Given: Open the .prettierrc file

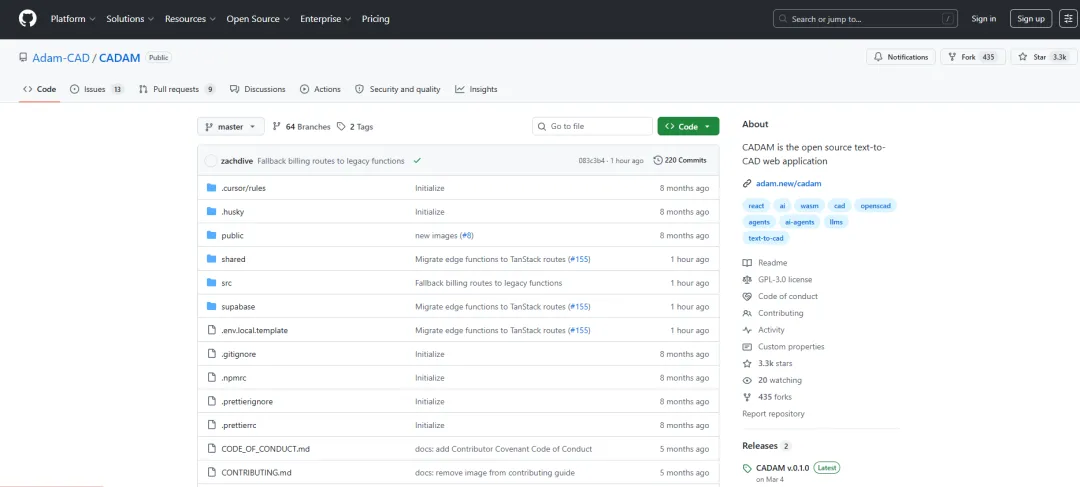Looking at the screenshot, I should (x=239, y=425).
